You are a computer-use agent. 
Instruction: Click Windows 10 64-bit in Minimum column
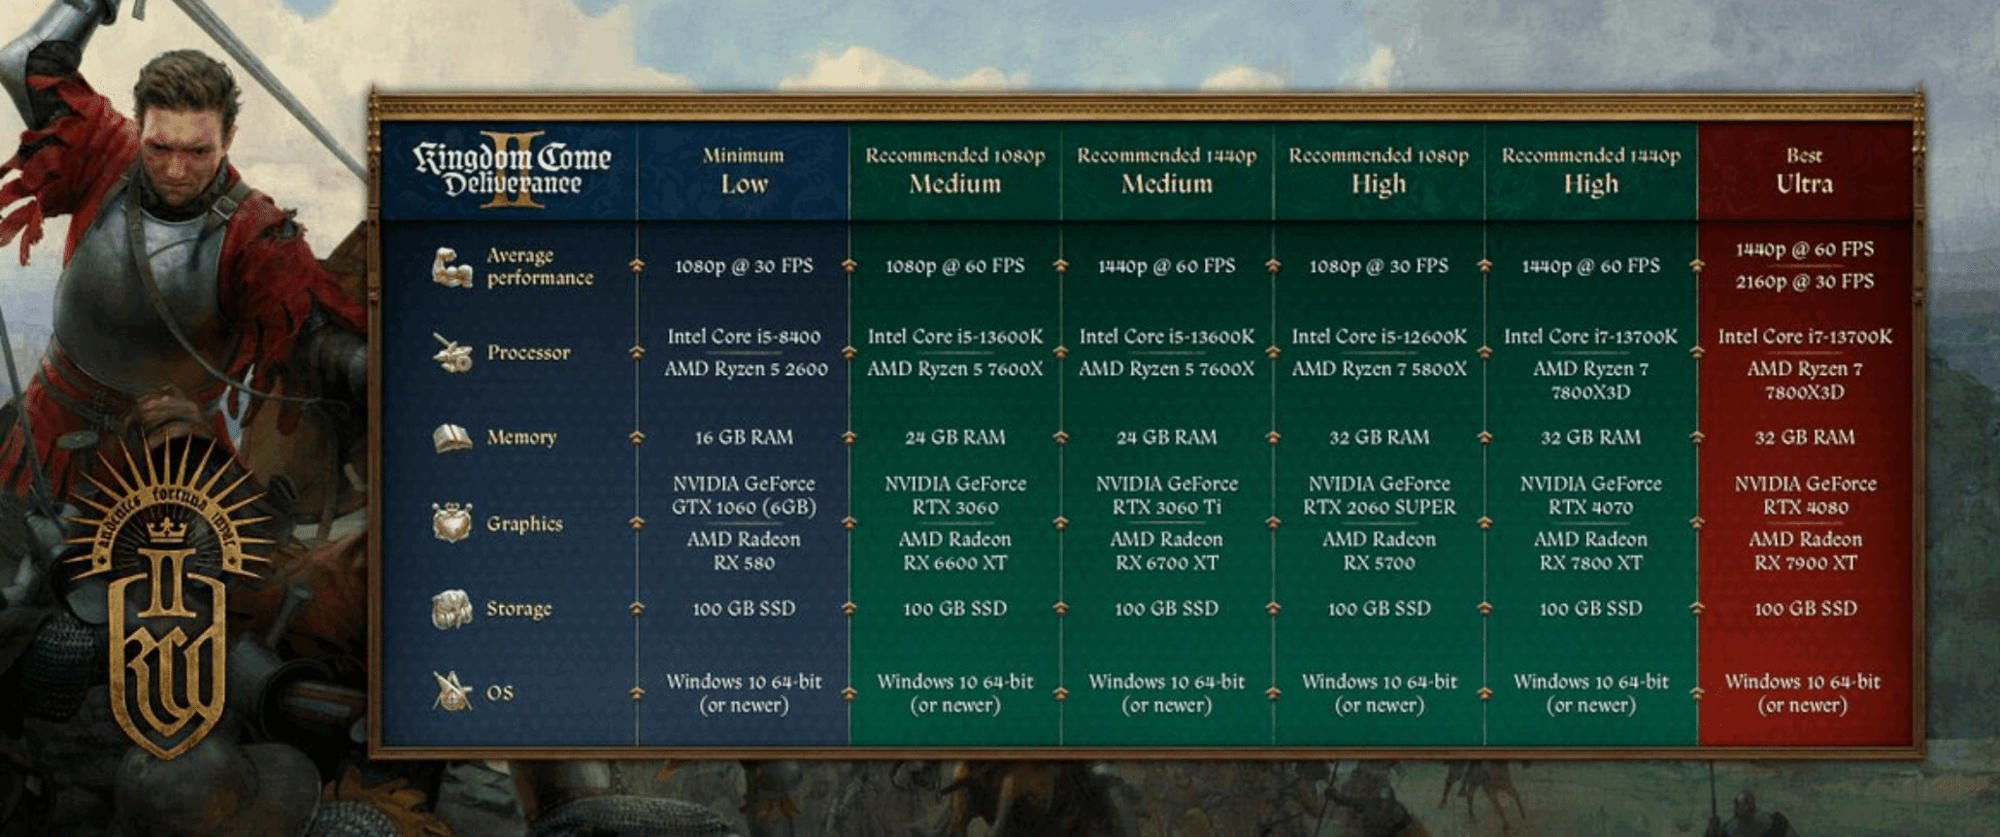[x=743, y=682]
